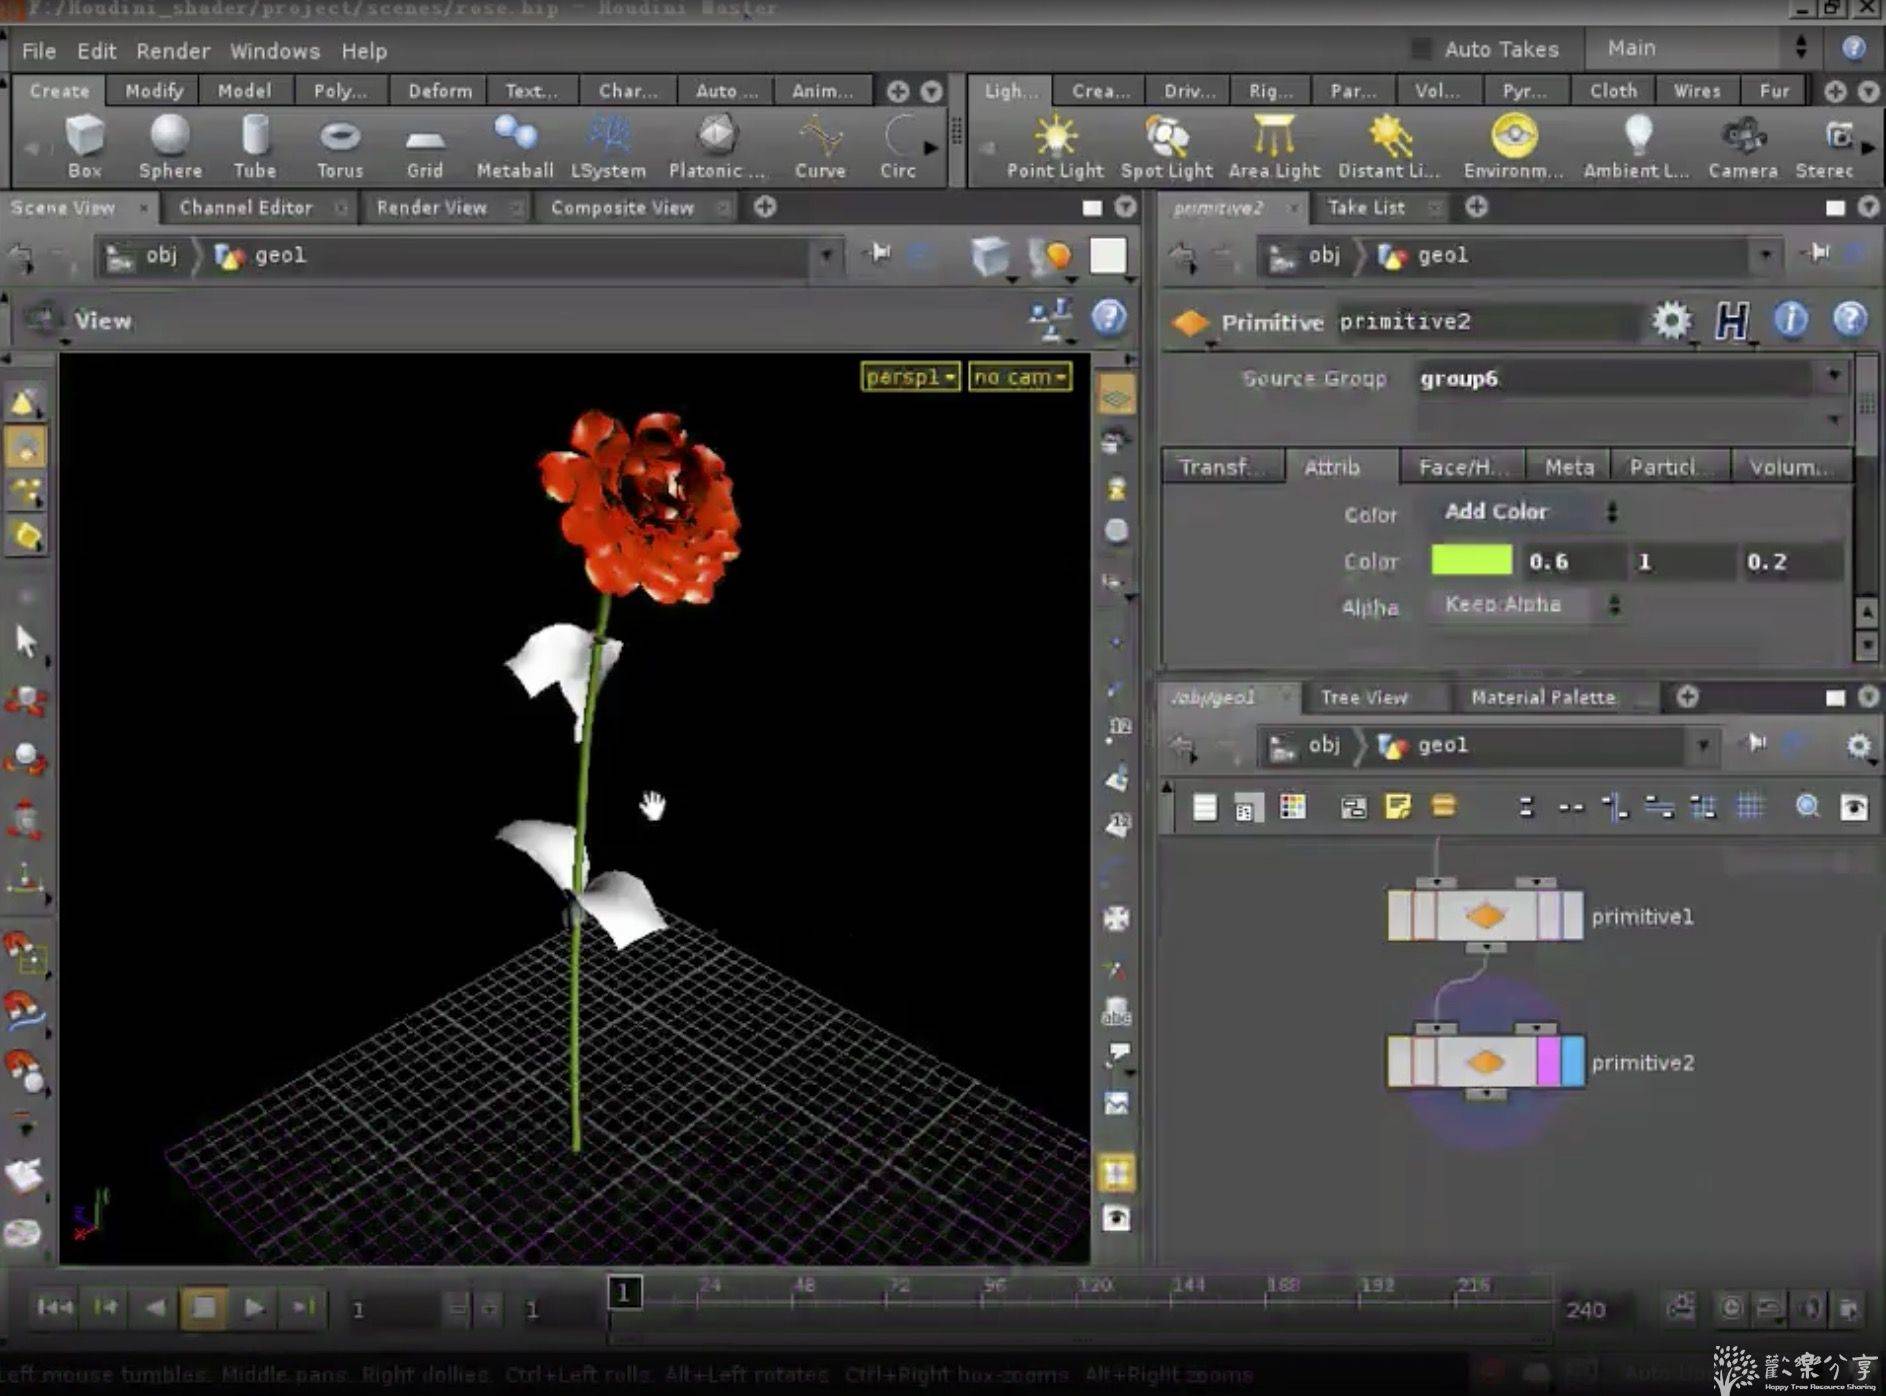Switch to the Material Palette tab

(1542, 697)
